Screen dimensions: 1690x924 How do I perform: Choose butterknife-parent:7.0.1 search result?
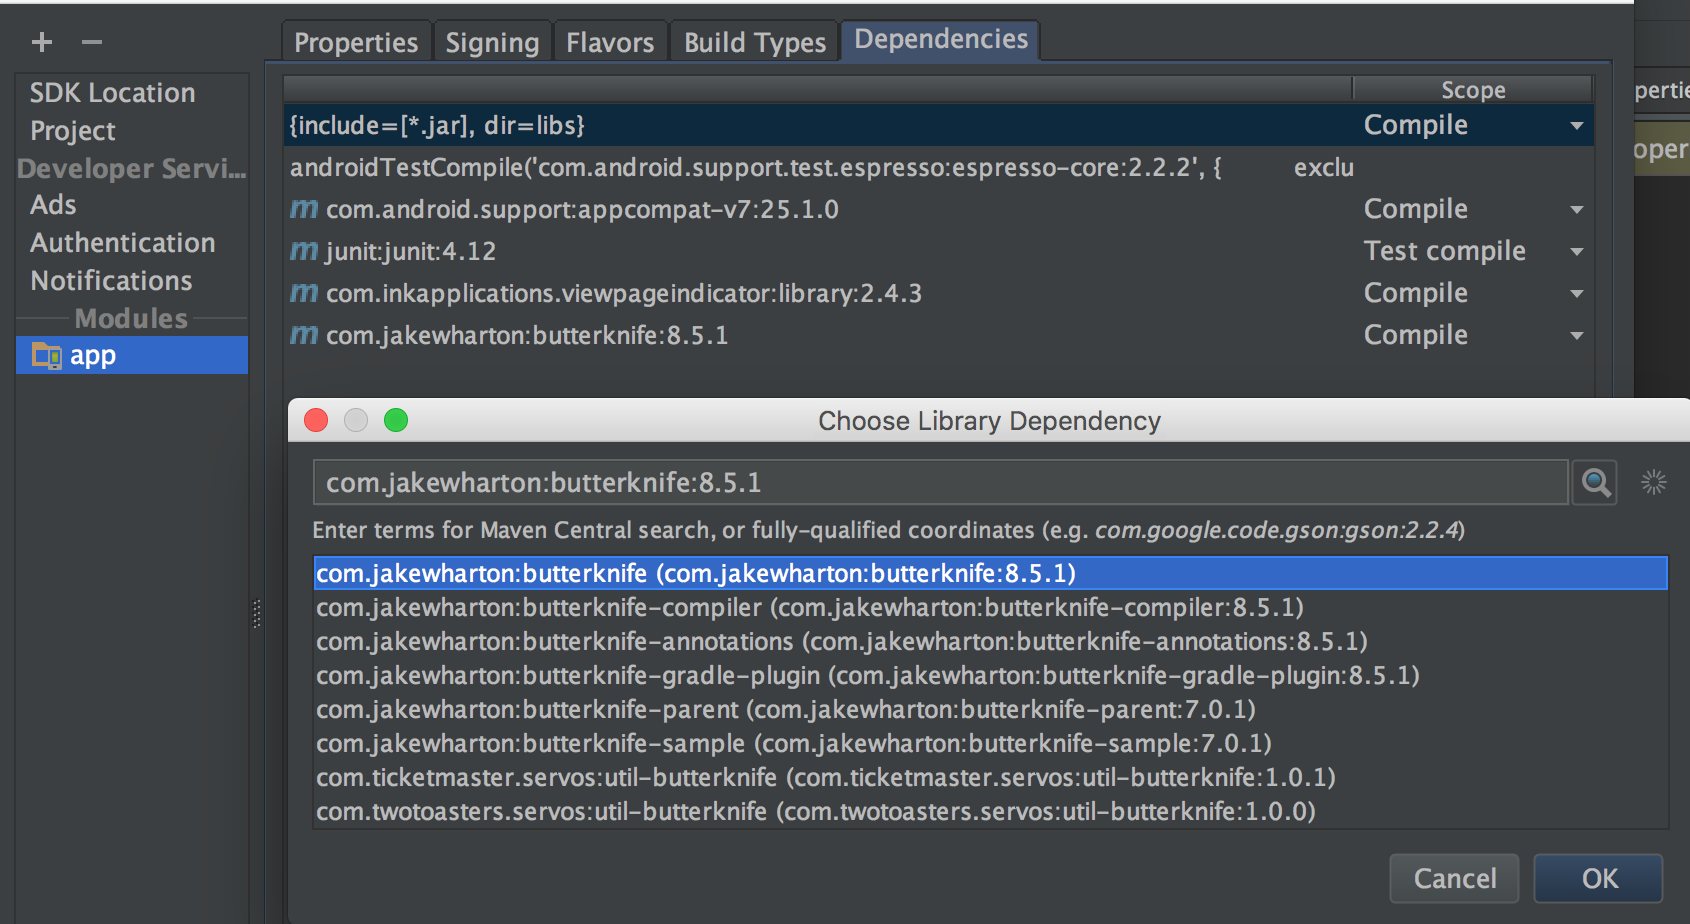click(990, 709)
